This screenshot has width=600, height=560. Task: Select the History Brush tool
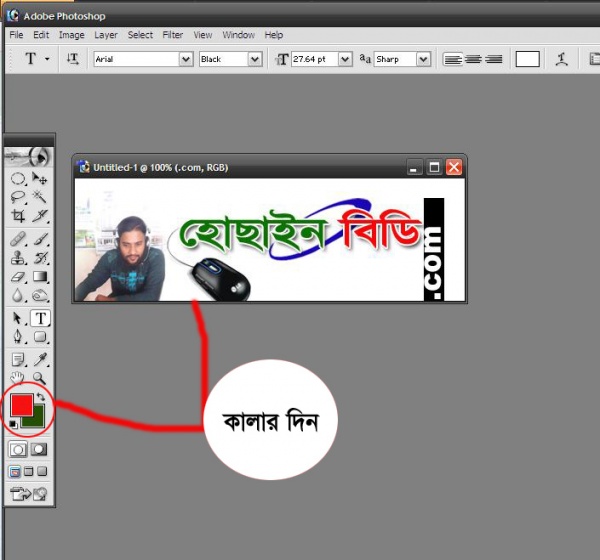point(40,258)
